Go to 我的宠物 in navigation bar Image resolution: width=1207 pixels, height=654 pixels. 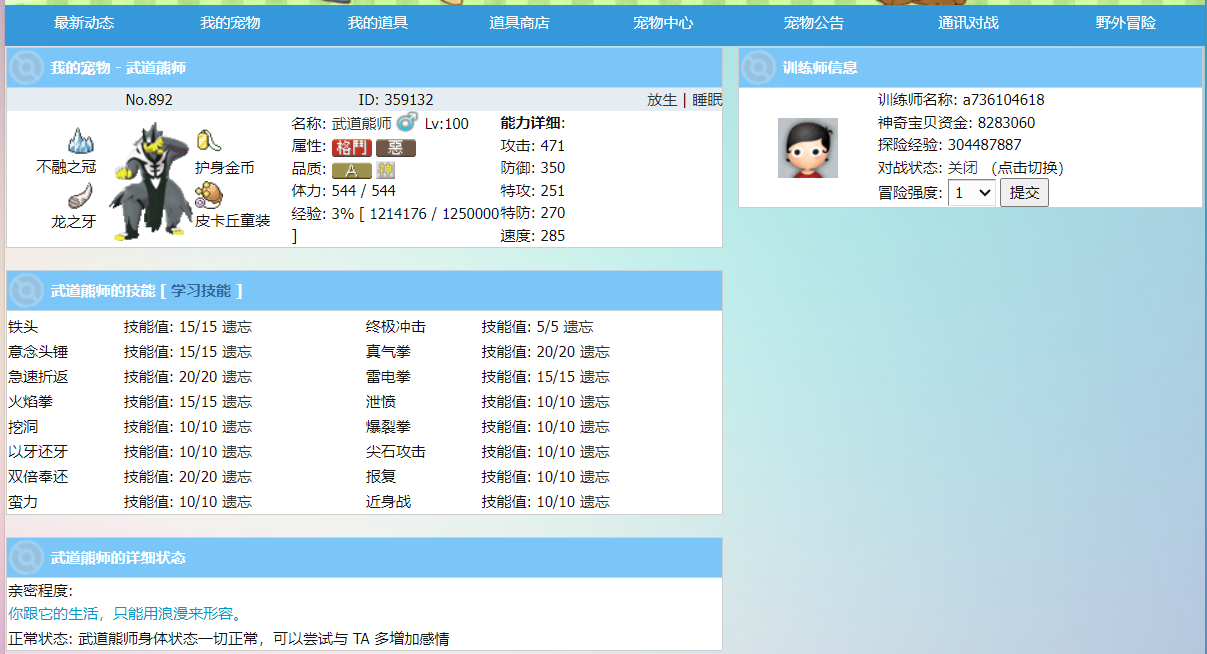(230, 23)
